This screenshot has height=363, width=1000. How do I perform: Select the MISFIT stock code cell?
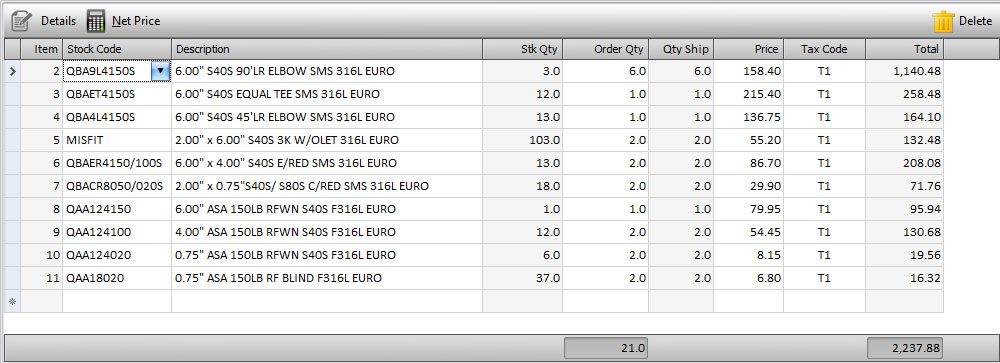tap(117, 140)
